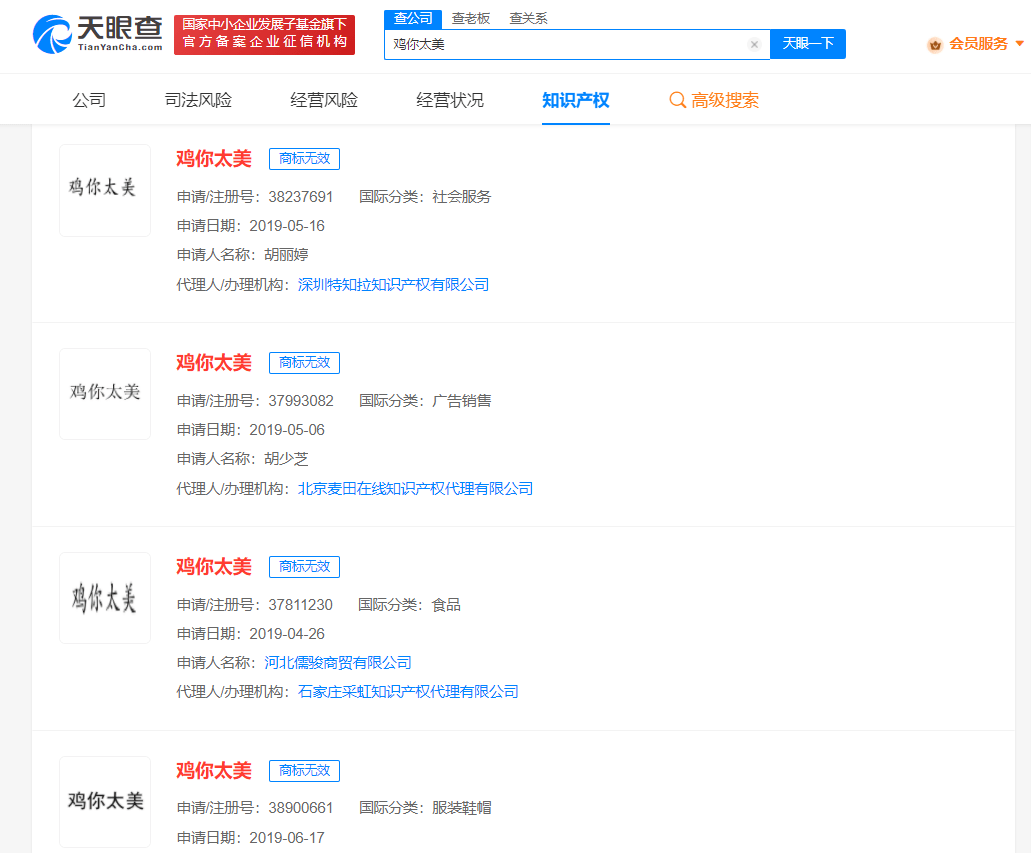Open the 石家庄采虹知识产权代理有限公司 link
This screenshot has width=1031, height=853.
pyautogui.click(x=408, y=692)
